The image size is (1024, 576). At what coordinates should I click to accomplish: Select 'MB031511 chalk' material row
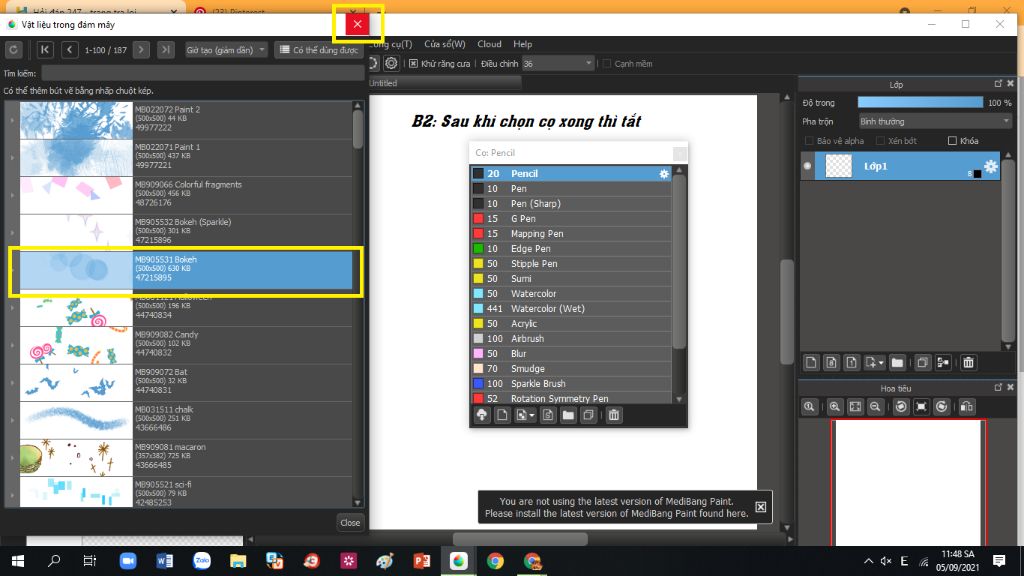coord(185,420)
